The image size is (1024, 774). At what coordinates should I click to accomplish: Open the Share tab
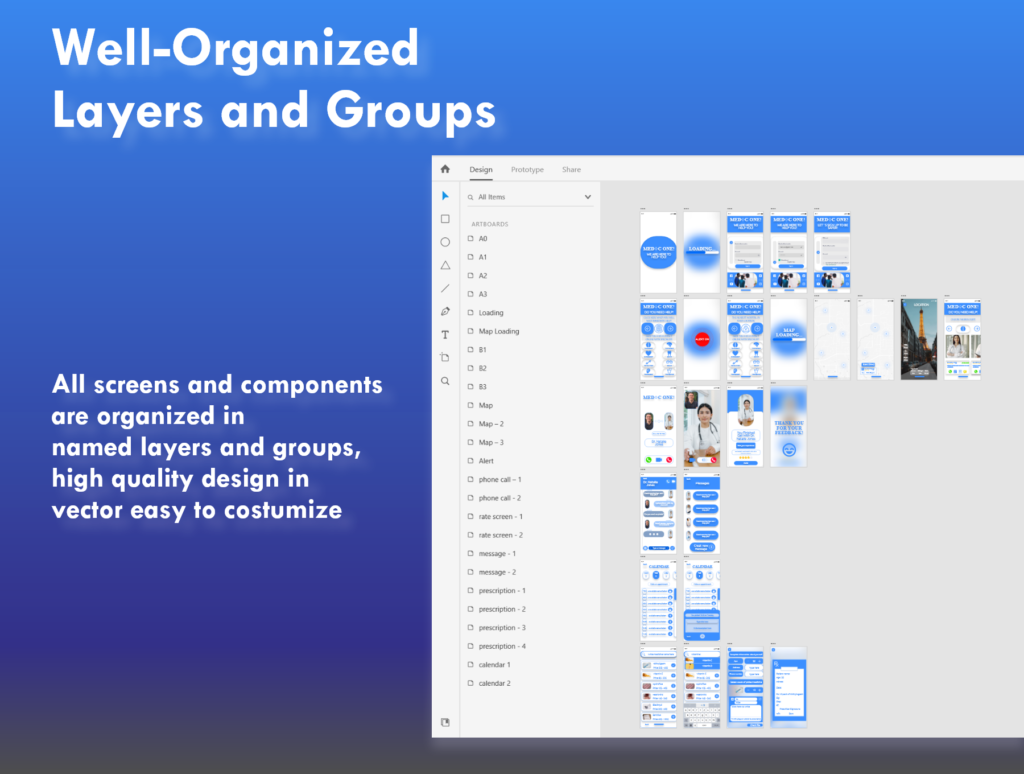(571, 170)
